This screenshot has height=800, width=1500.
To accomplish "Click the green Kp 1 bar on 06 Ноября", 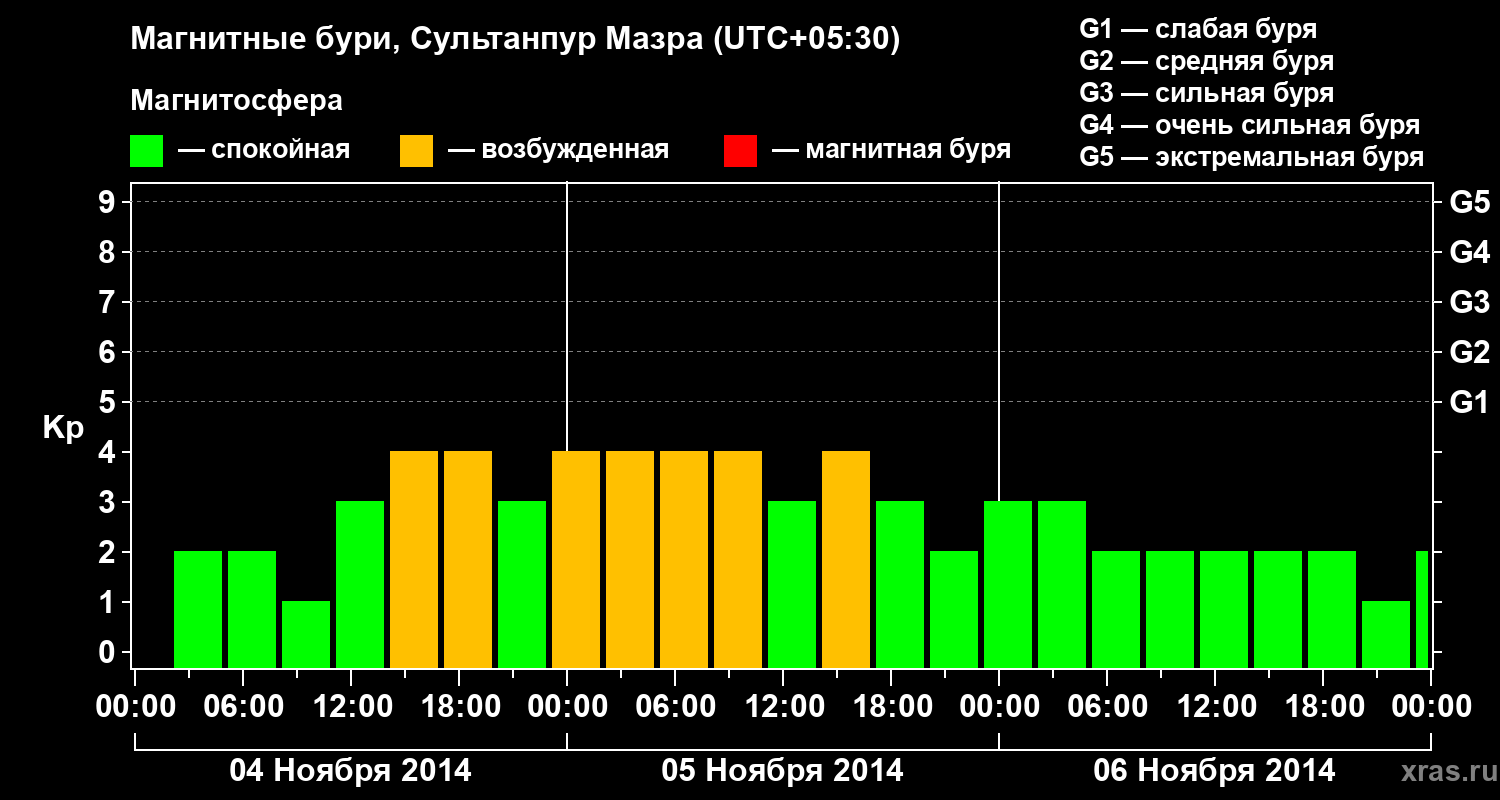I will [x=1386, y=634].
